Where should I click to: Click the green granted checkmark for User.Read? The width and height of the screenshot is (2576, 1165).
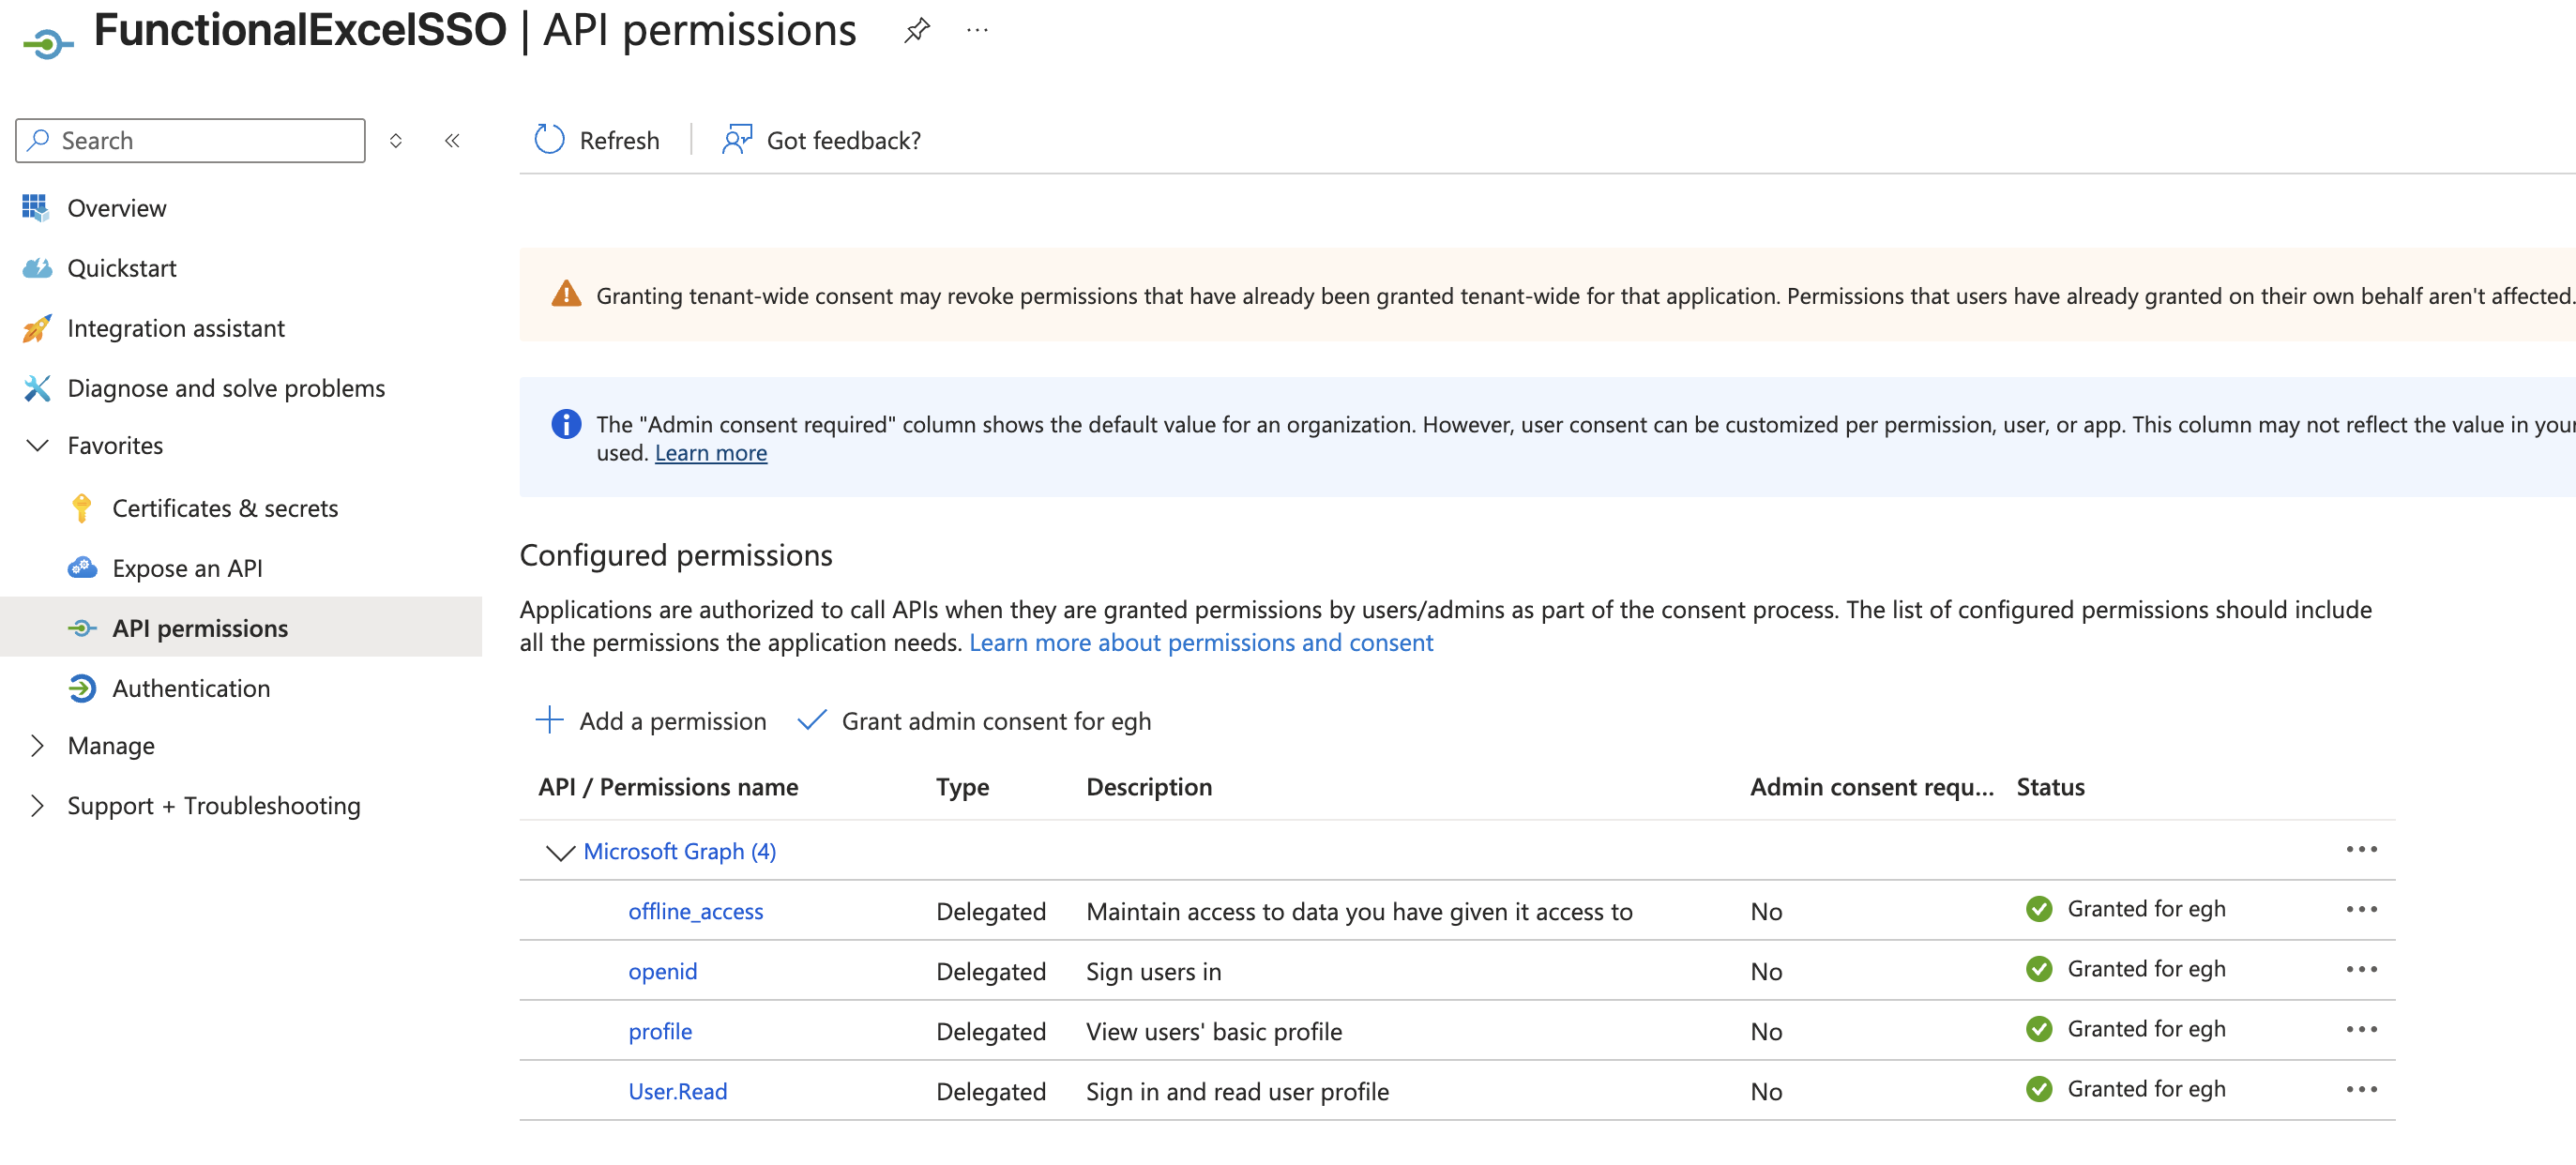pyautogui.click(x=2039, y=1089)
